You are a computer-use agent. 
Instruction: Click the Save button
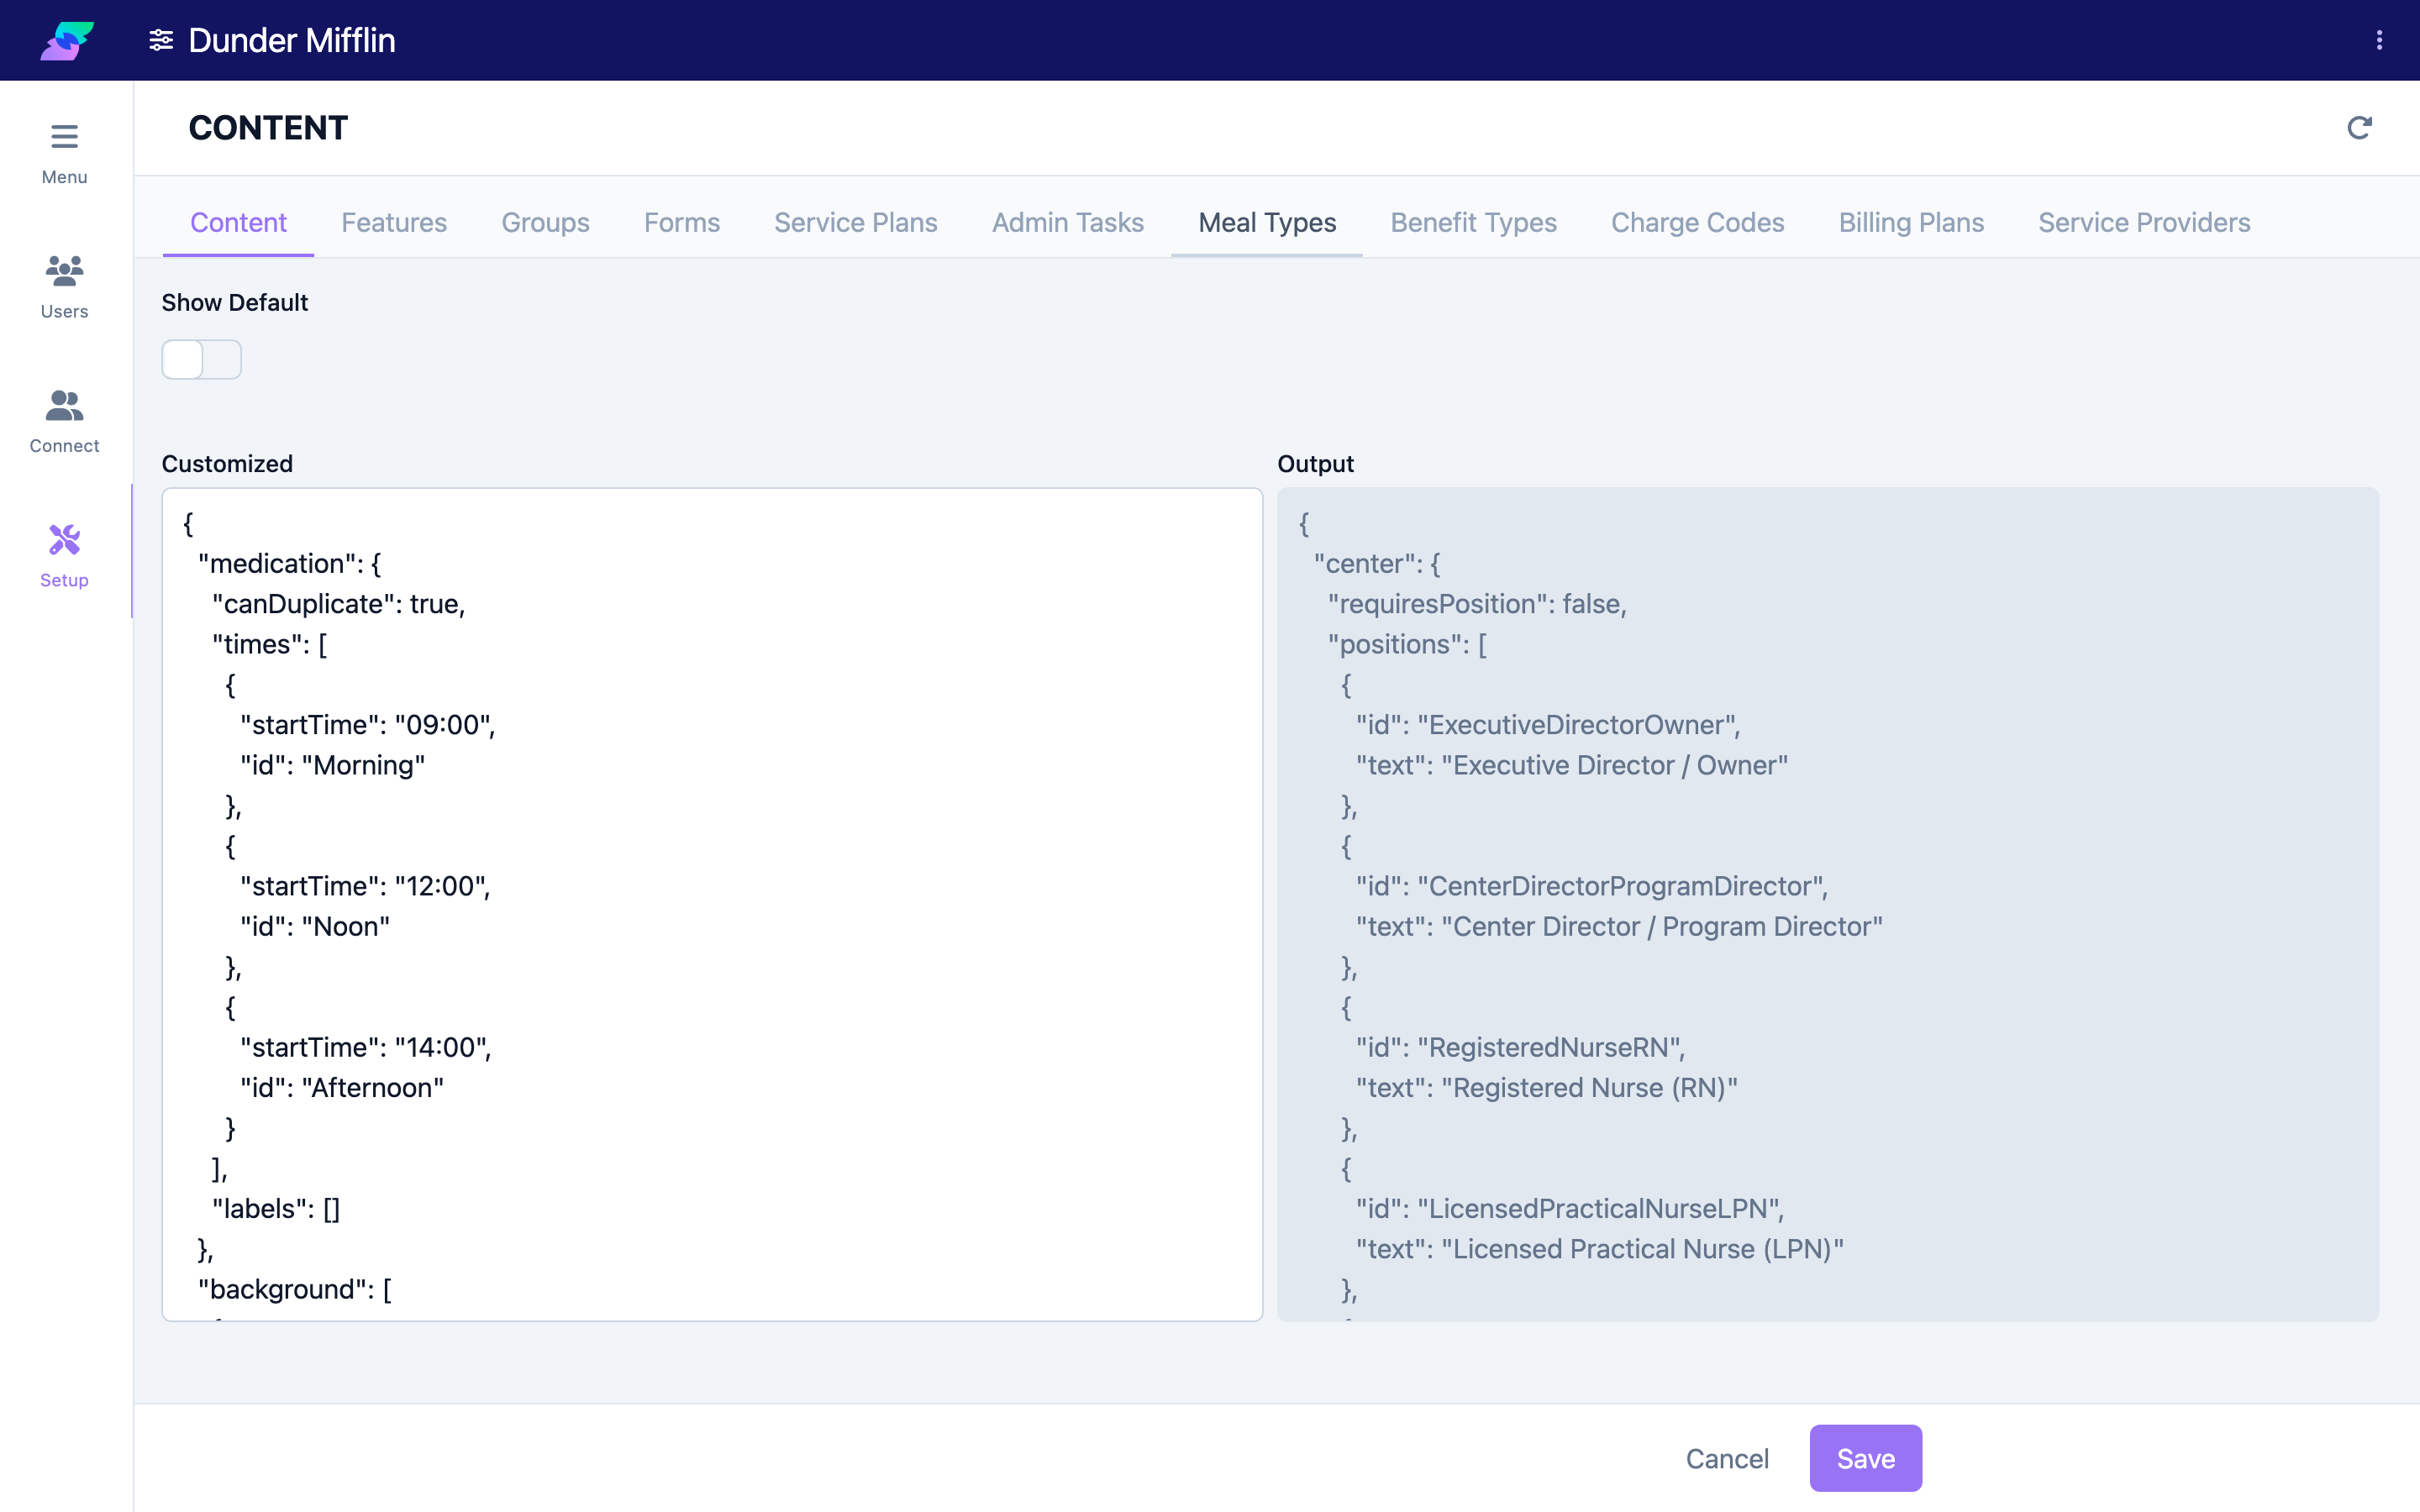[x=1865, y=1458]
